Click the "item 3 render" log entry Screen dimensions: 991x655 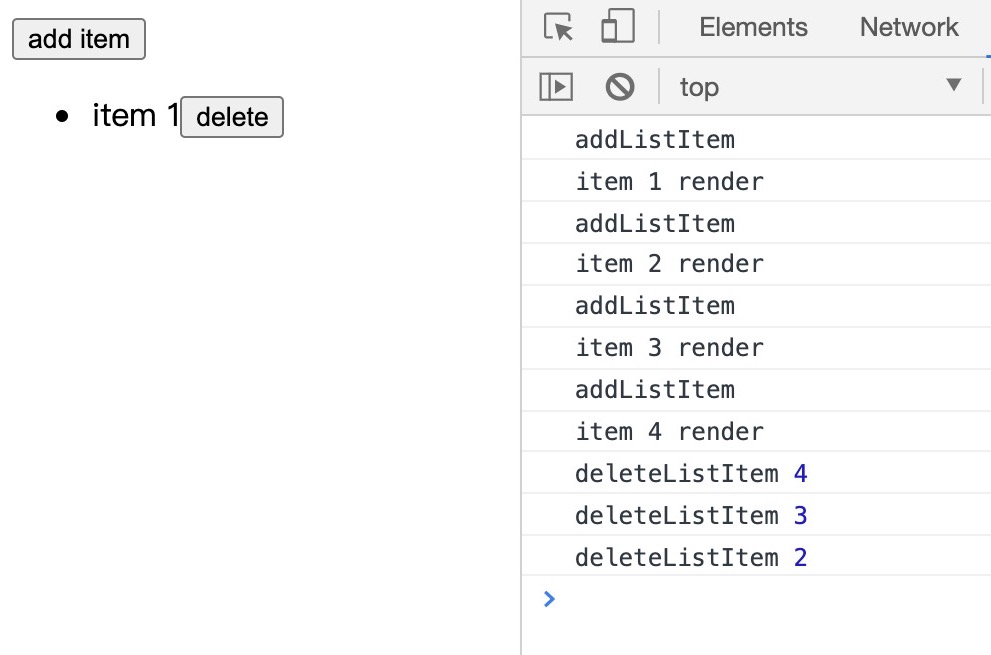[669, 348]
